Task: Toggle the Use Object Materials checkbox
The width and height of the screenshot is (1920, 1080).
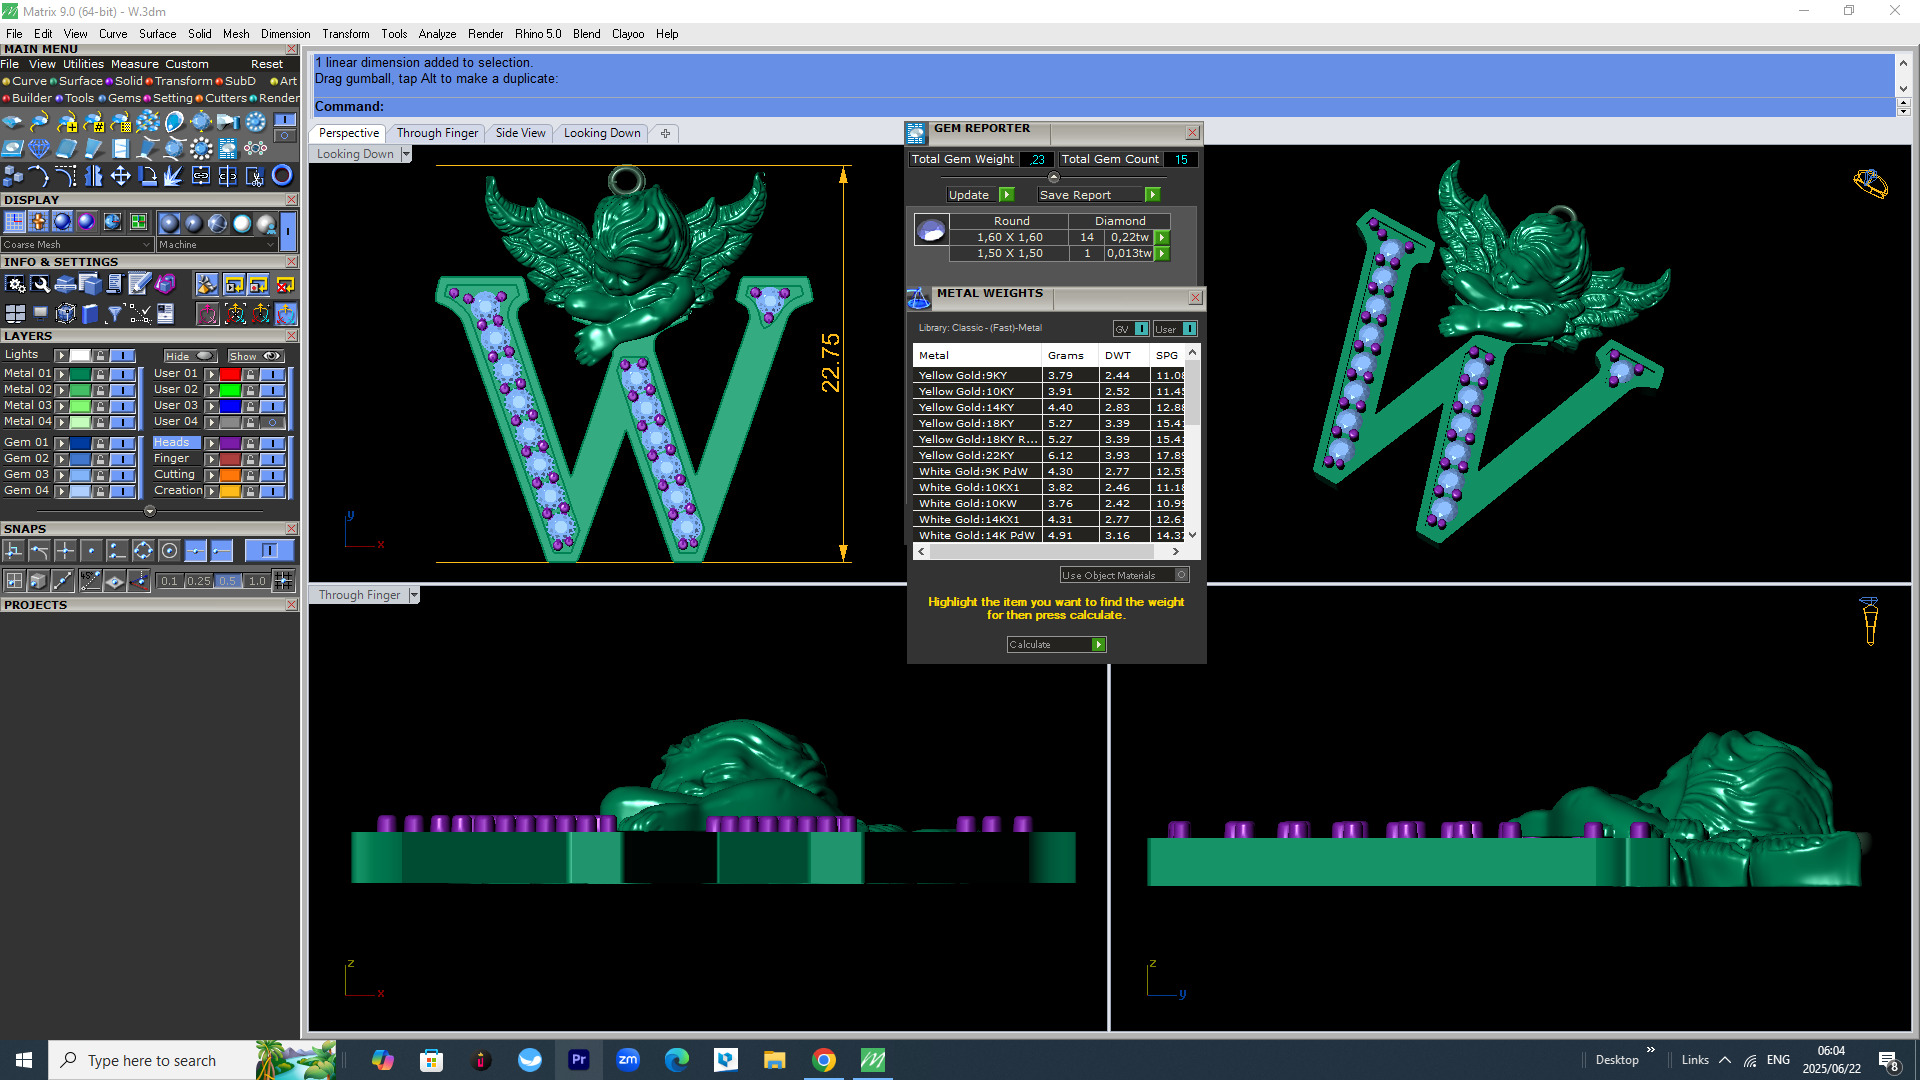Action: pos(1181,575)
